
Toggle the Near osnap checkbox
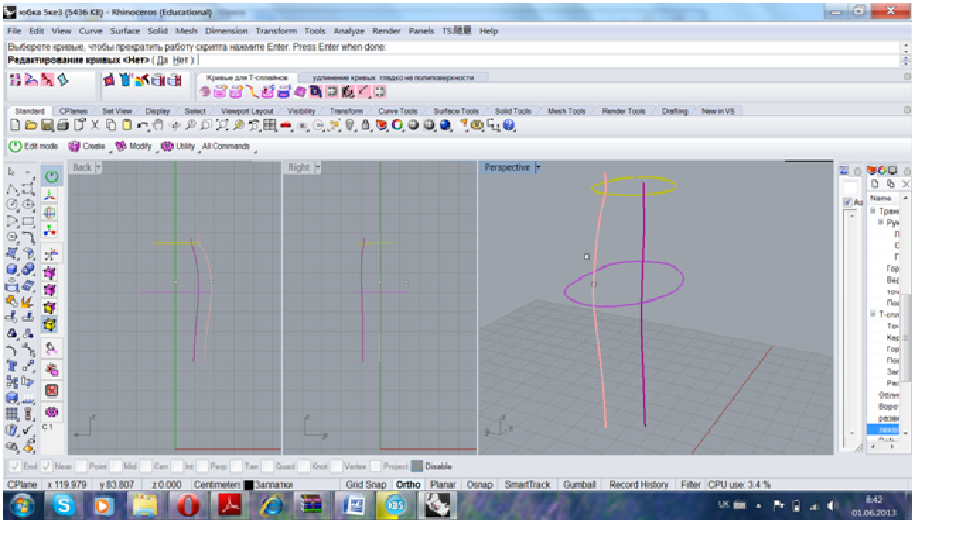click(45, 466)
